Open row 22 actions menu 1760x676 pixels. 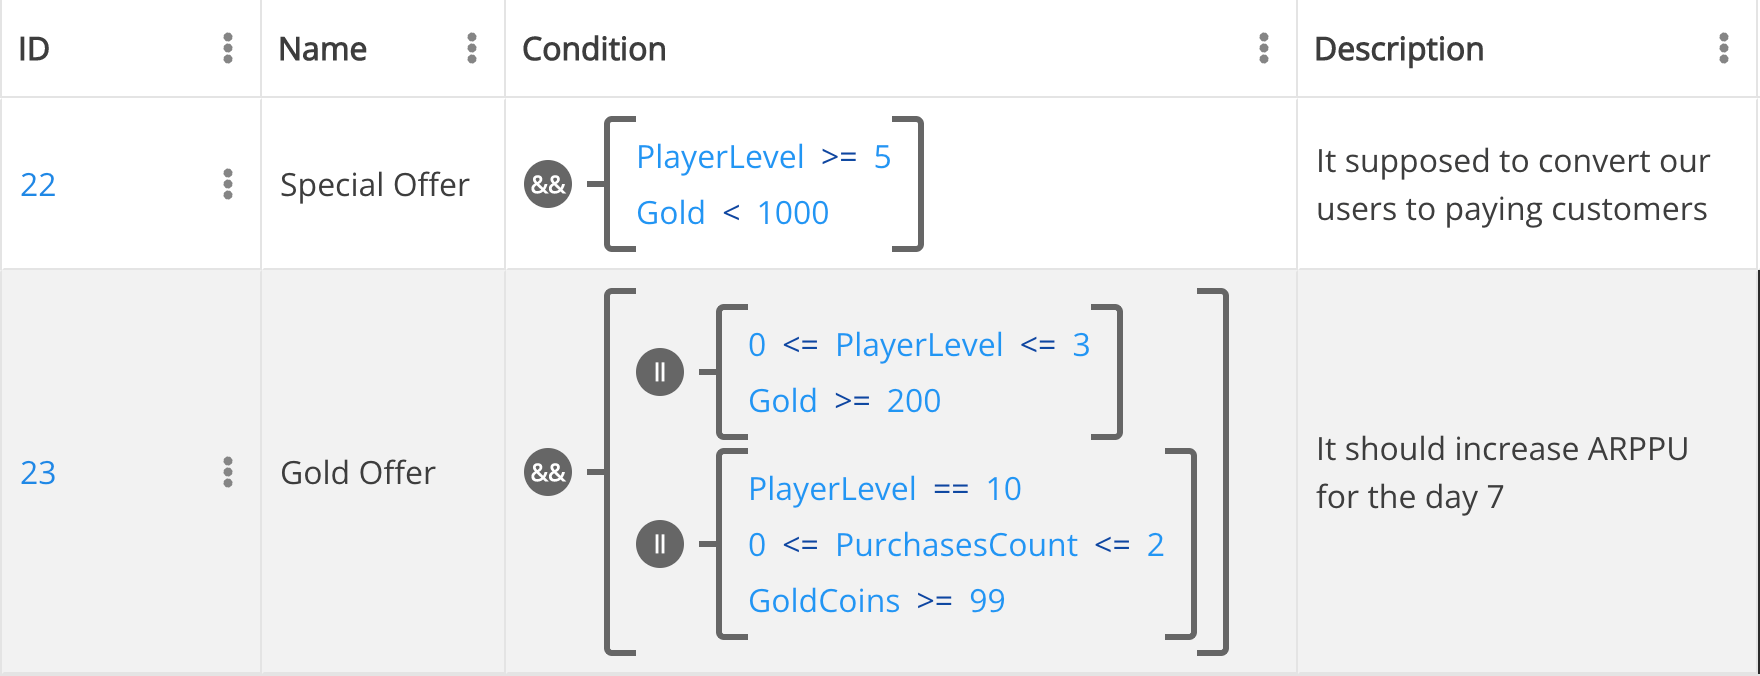point(228,184)
